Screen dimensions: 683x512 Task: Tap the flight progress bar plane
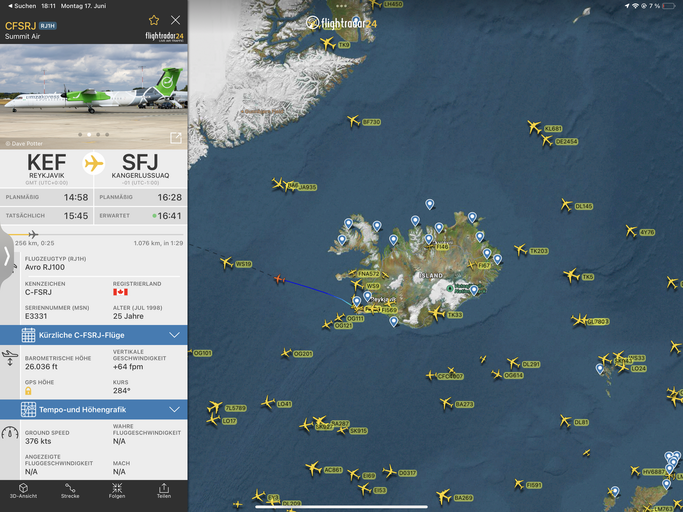click(33, 234)
